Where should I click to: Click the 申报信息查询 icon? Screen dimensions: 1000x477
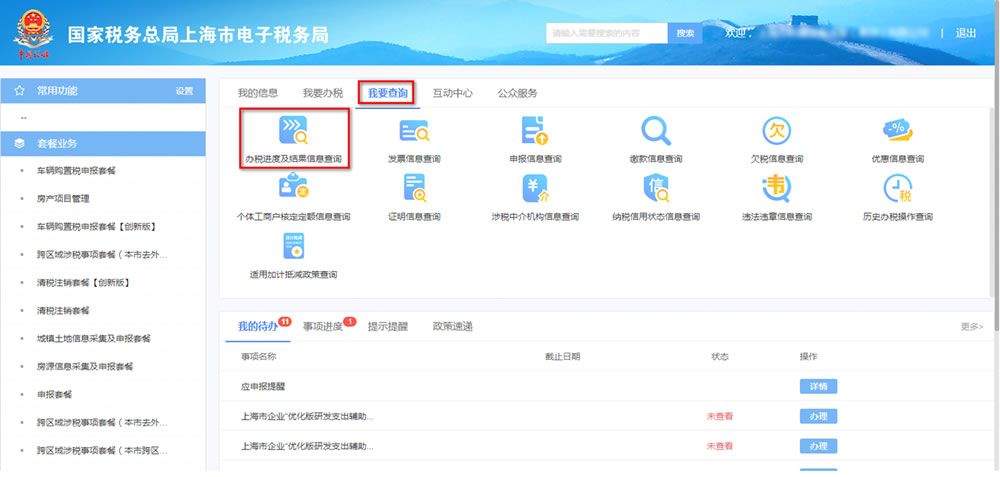(x=535, y=131)
